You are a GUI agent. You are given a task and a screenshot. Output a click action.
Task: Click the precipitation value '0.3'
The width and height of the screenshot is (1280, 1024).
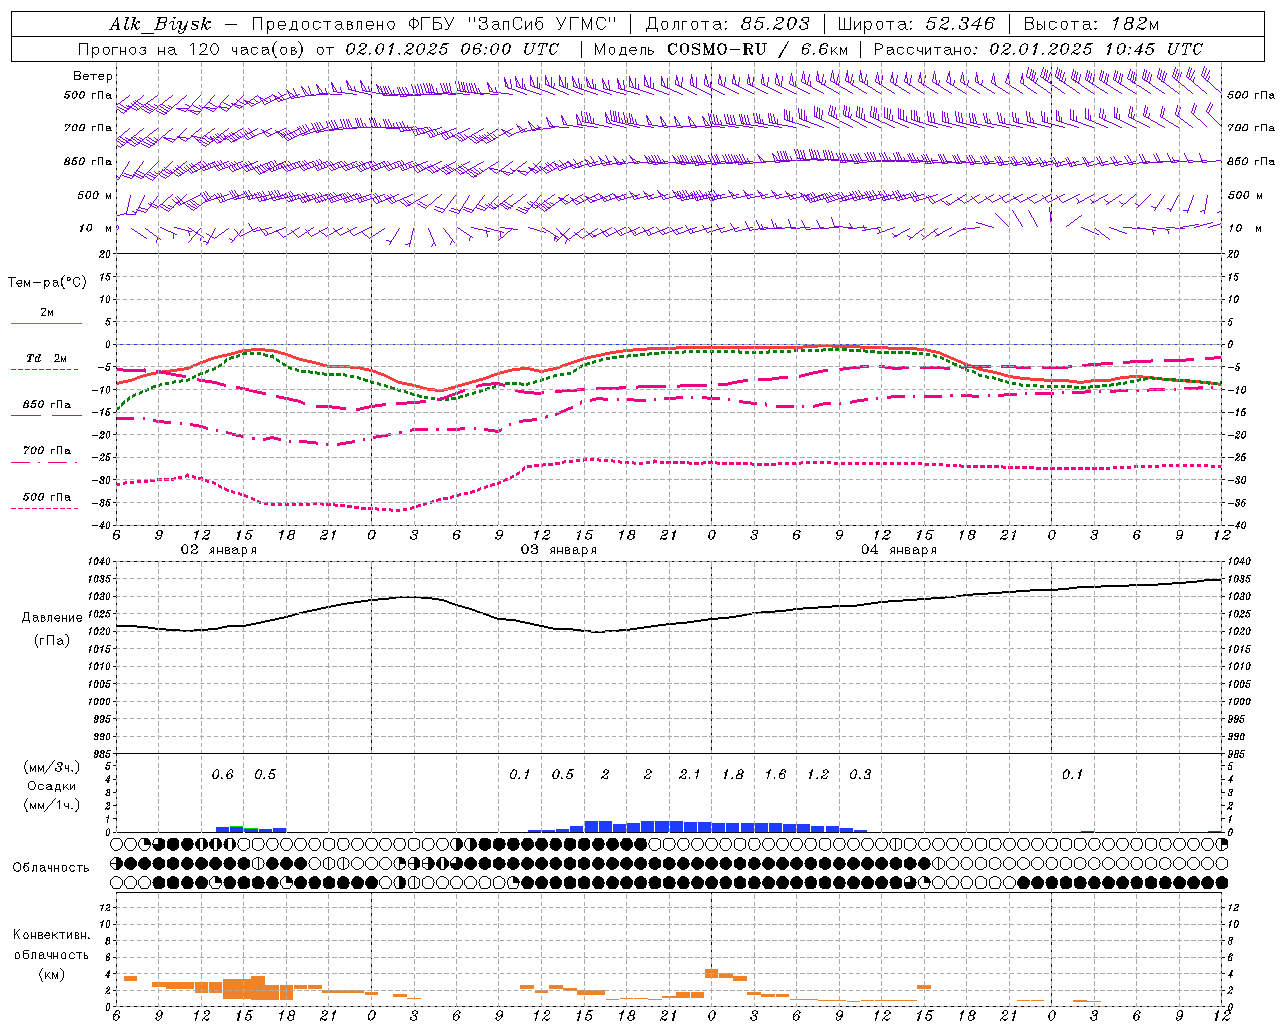[x=860, y=775]
